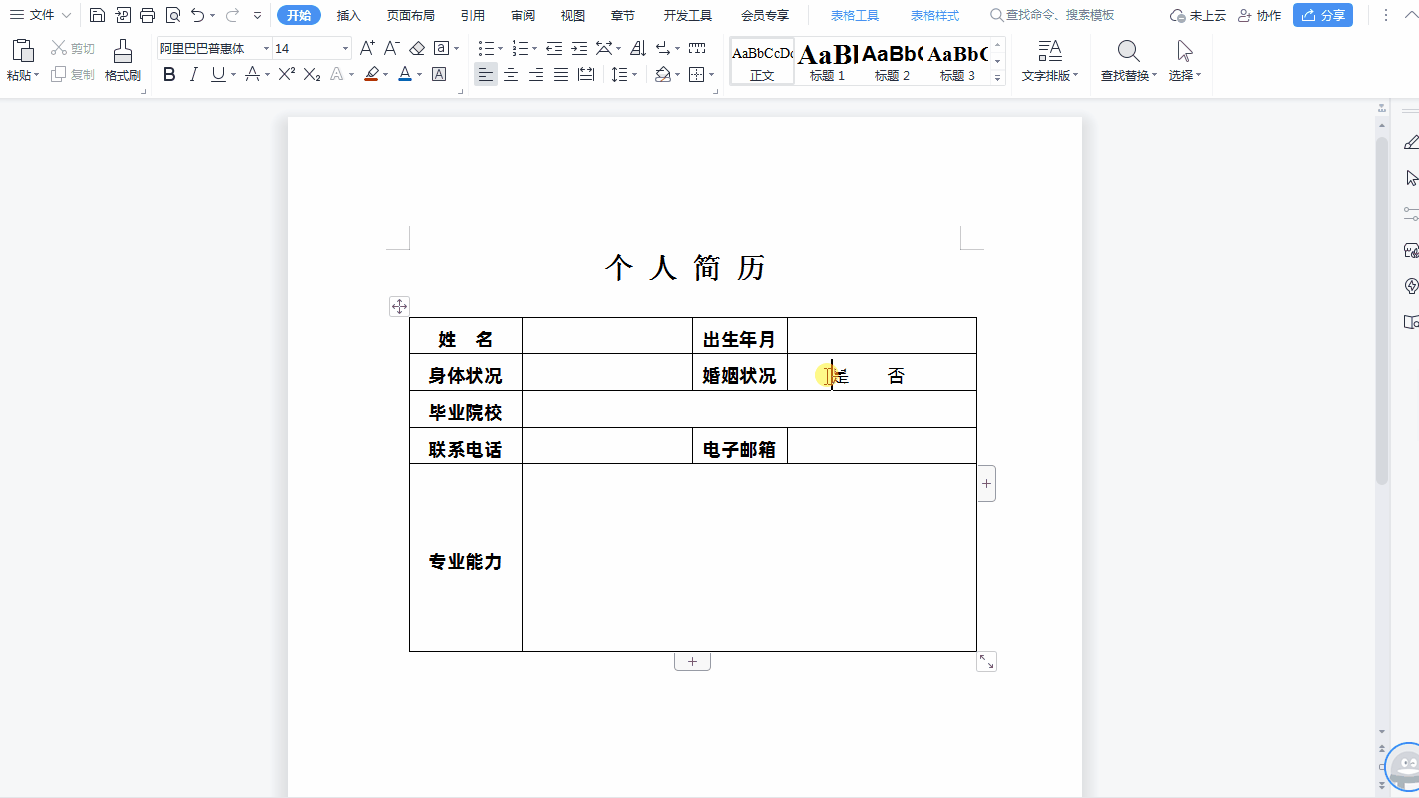Image resolution: width=1419 pixels, height=798 pixels.
Task: Open the font name dropdown 阿里巴巴普惠体
Action: [x=267, y=48]
